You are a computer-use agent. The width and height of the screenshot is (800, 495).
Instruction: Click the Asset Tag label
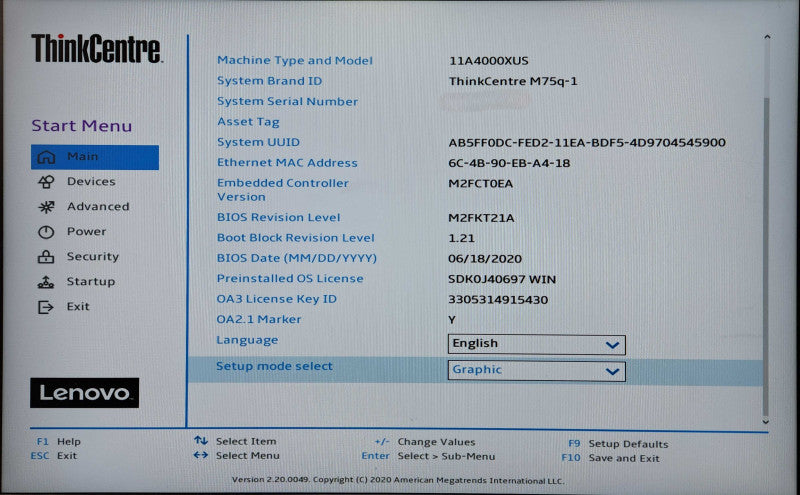[x=248, y=122]
